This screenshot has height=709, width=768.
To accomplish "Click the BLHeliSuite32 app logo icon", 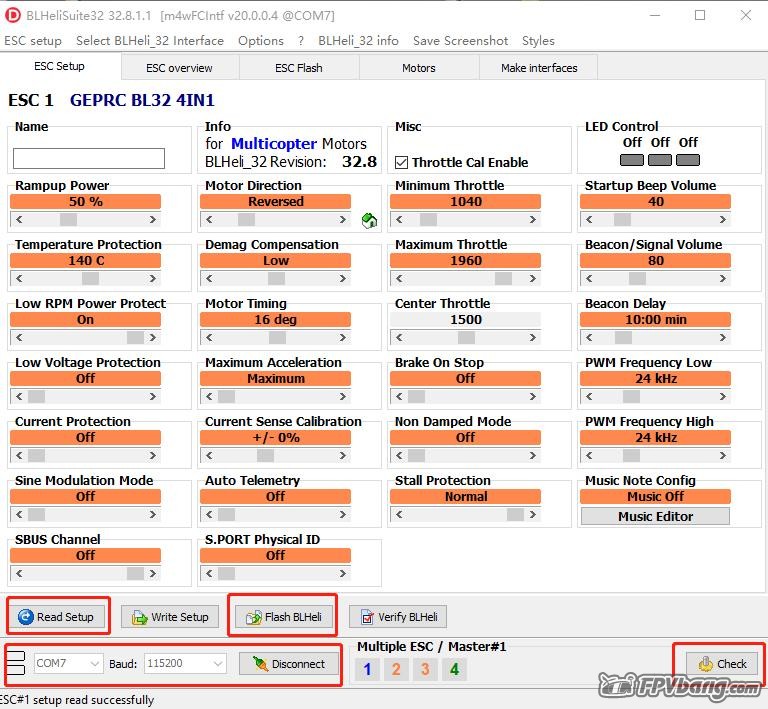I will pos(13,15).
